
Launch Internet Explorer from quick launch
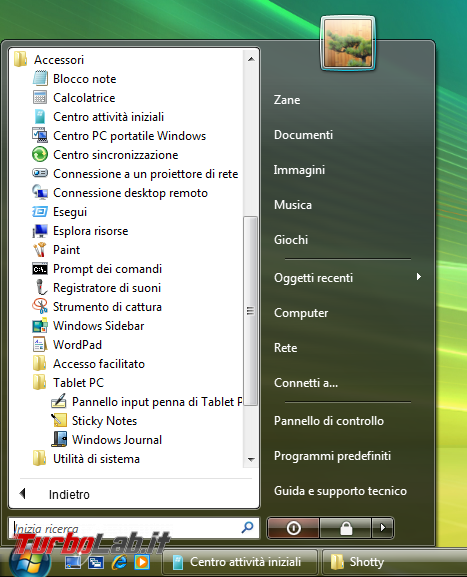[119, 562]
